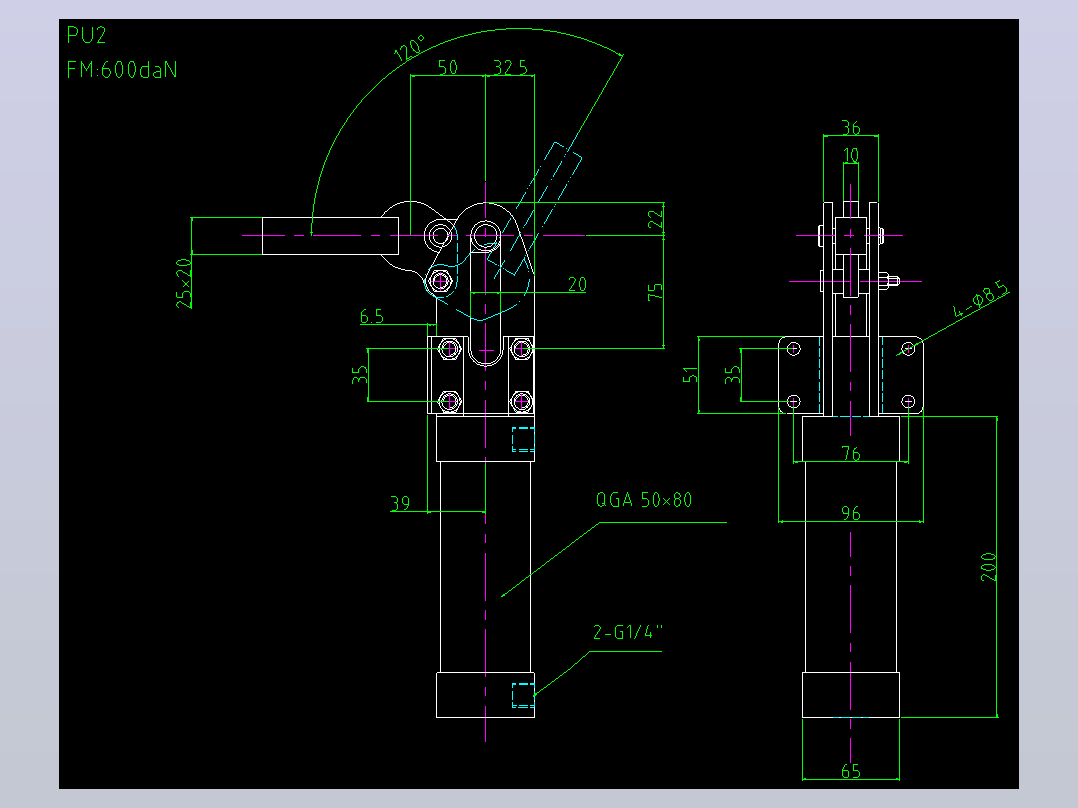Viewport: 1078px width, 808px height.
Task: Select the 36 width dimension text
Action: click(851, 128)
